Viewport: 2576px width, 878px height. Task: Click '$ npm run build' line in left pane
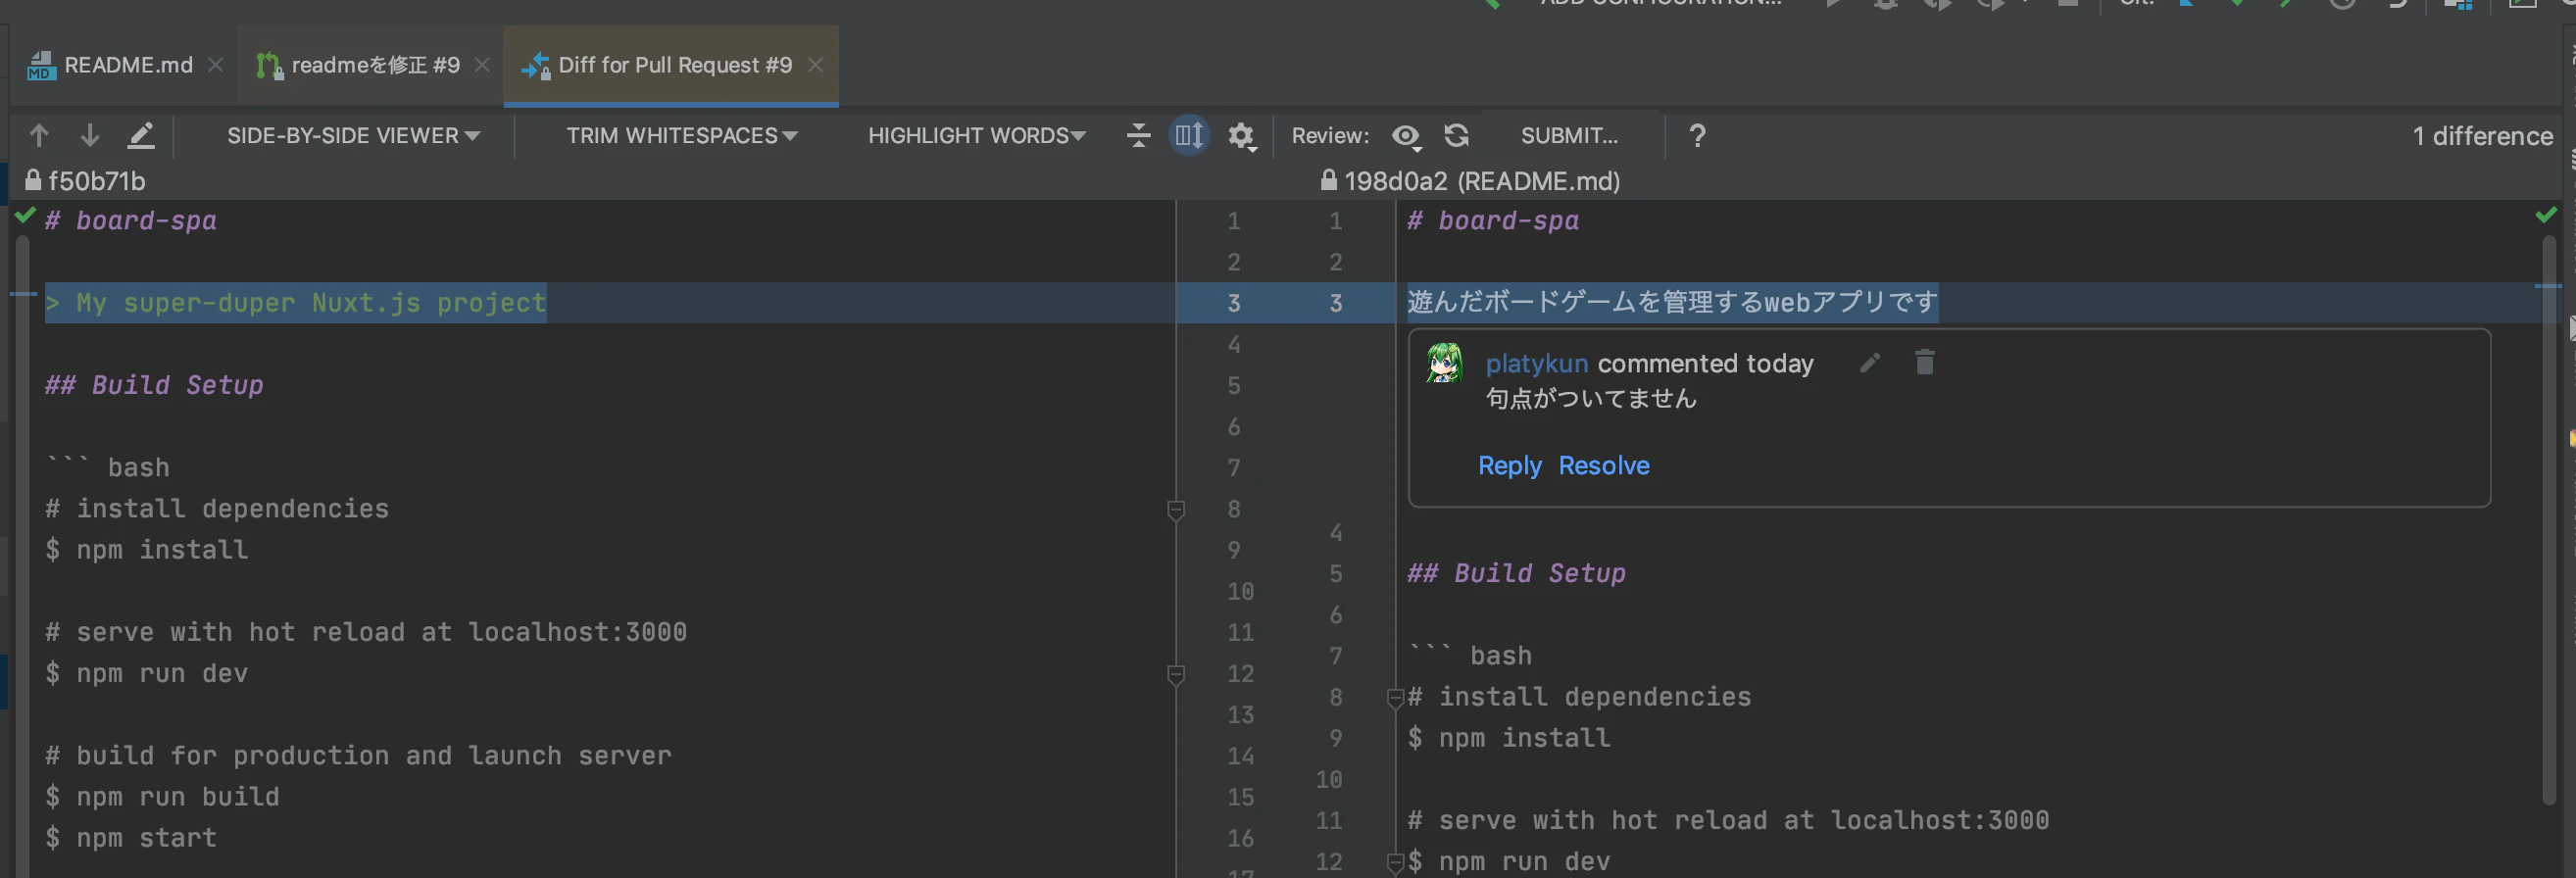tap(162, 797)
